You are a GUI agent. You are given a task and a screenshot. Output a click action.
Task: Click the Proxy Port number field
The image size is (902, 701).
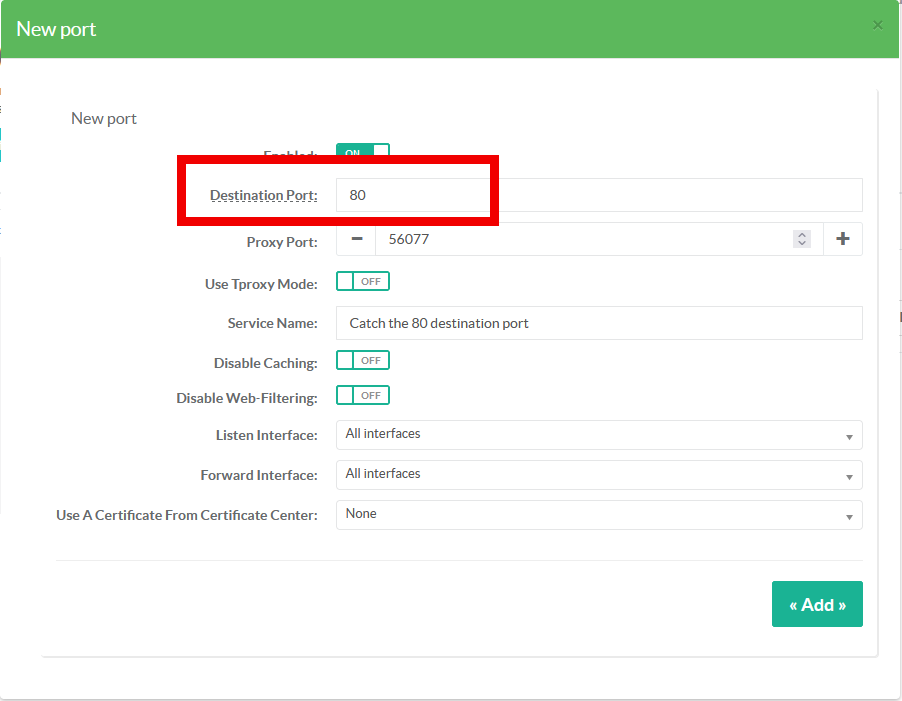pos(580,240)
